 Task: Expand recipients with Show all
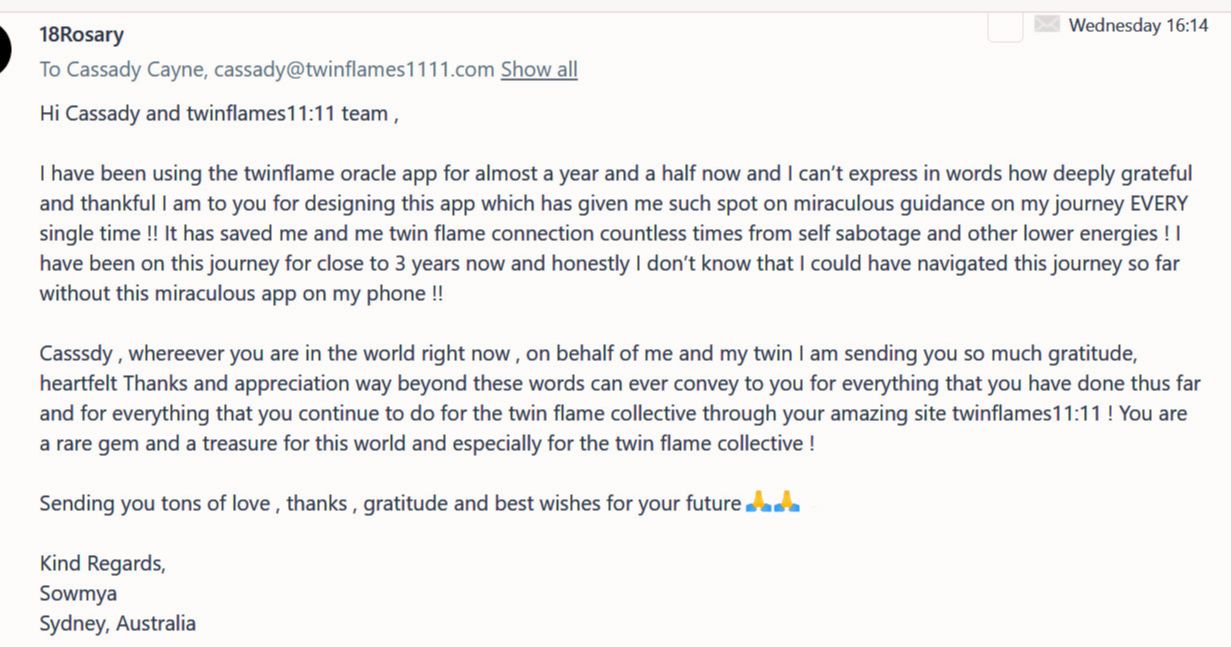coord(539,69)
